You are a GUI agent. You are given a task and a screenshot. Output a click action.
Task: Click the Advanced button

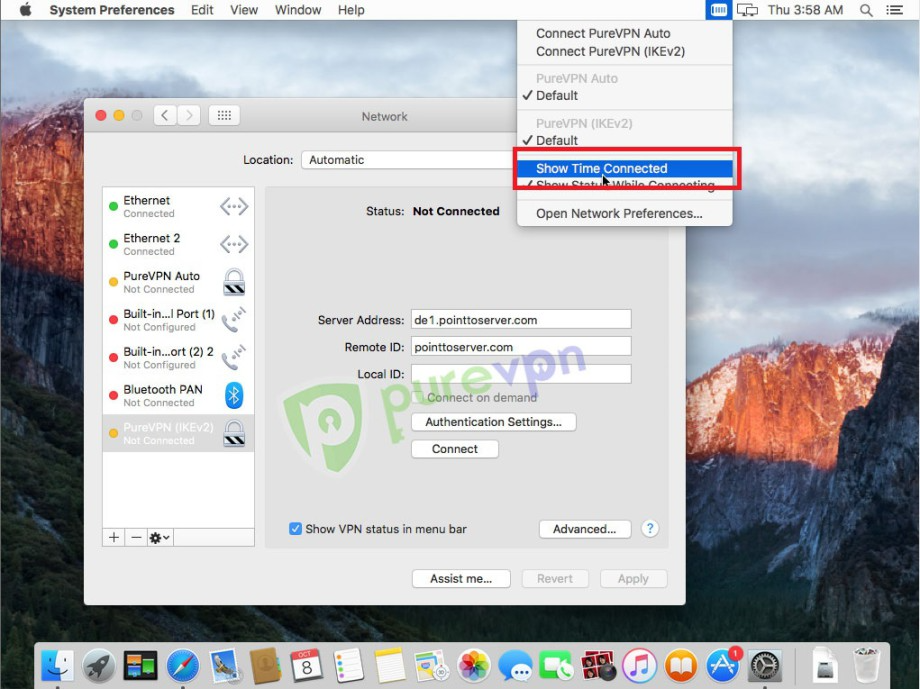[x=584, y=529]
